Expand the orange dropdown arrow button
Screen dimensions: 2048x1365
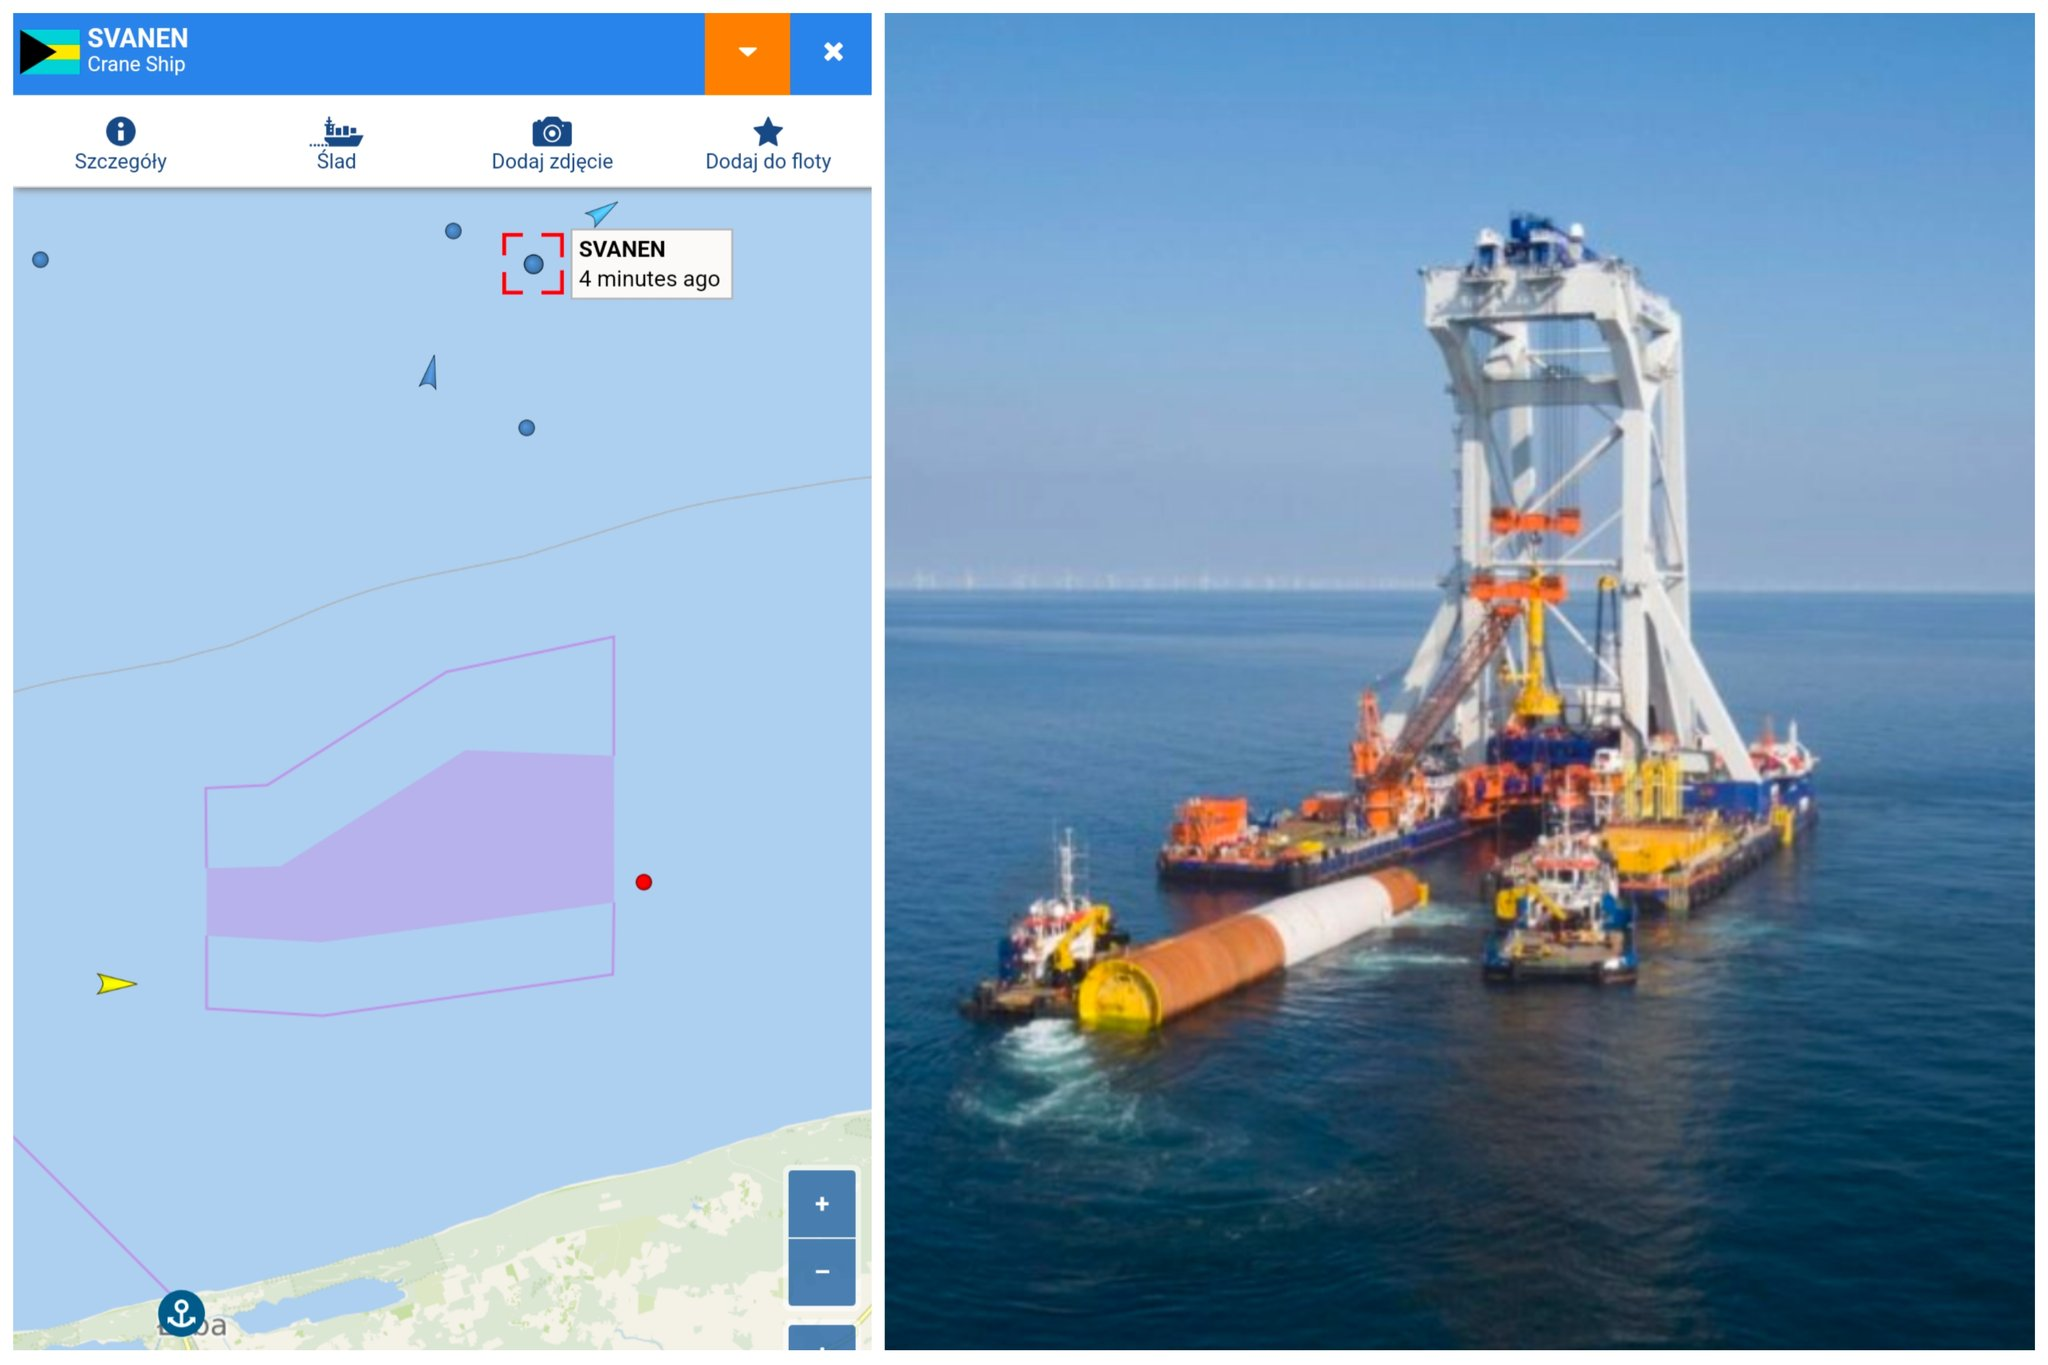pos(747,53)
